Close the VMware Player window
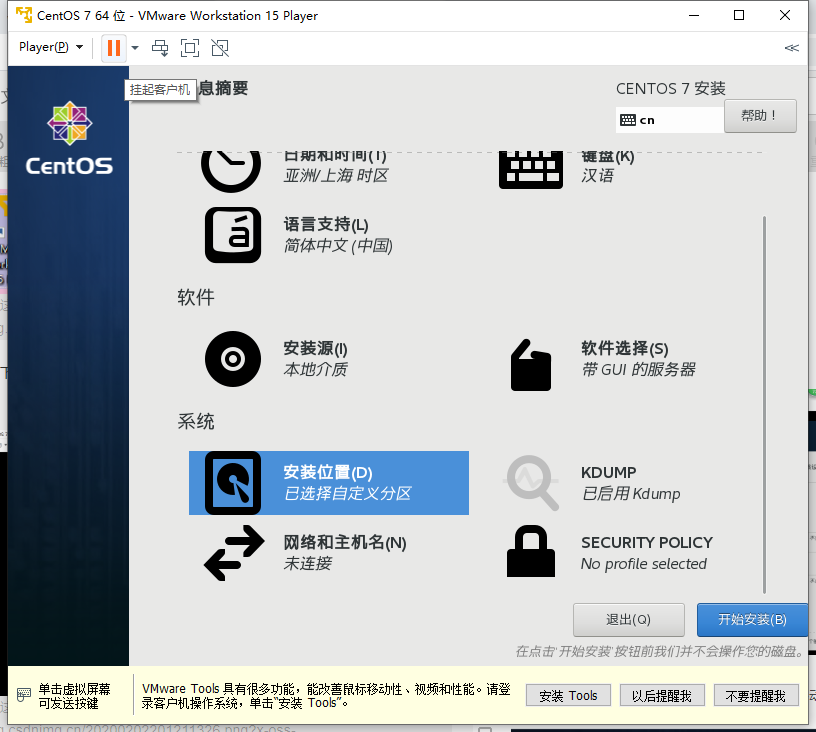The image size is (816, 732). click(x=785, y=15)
